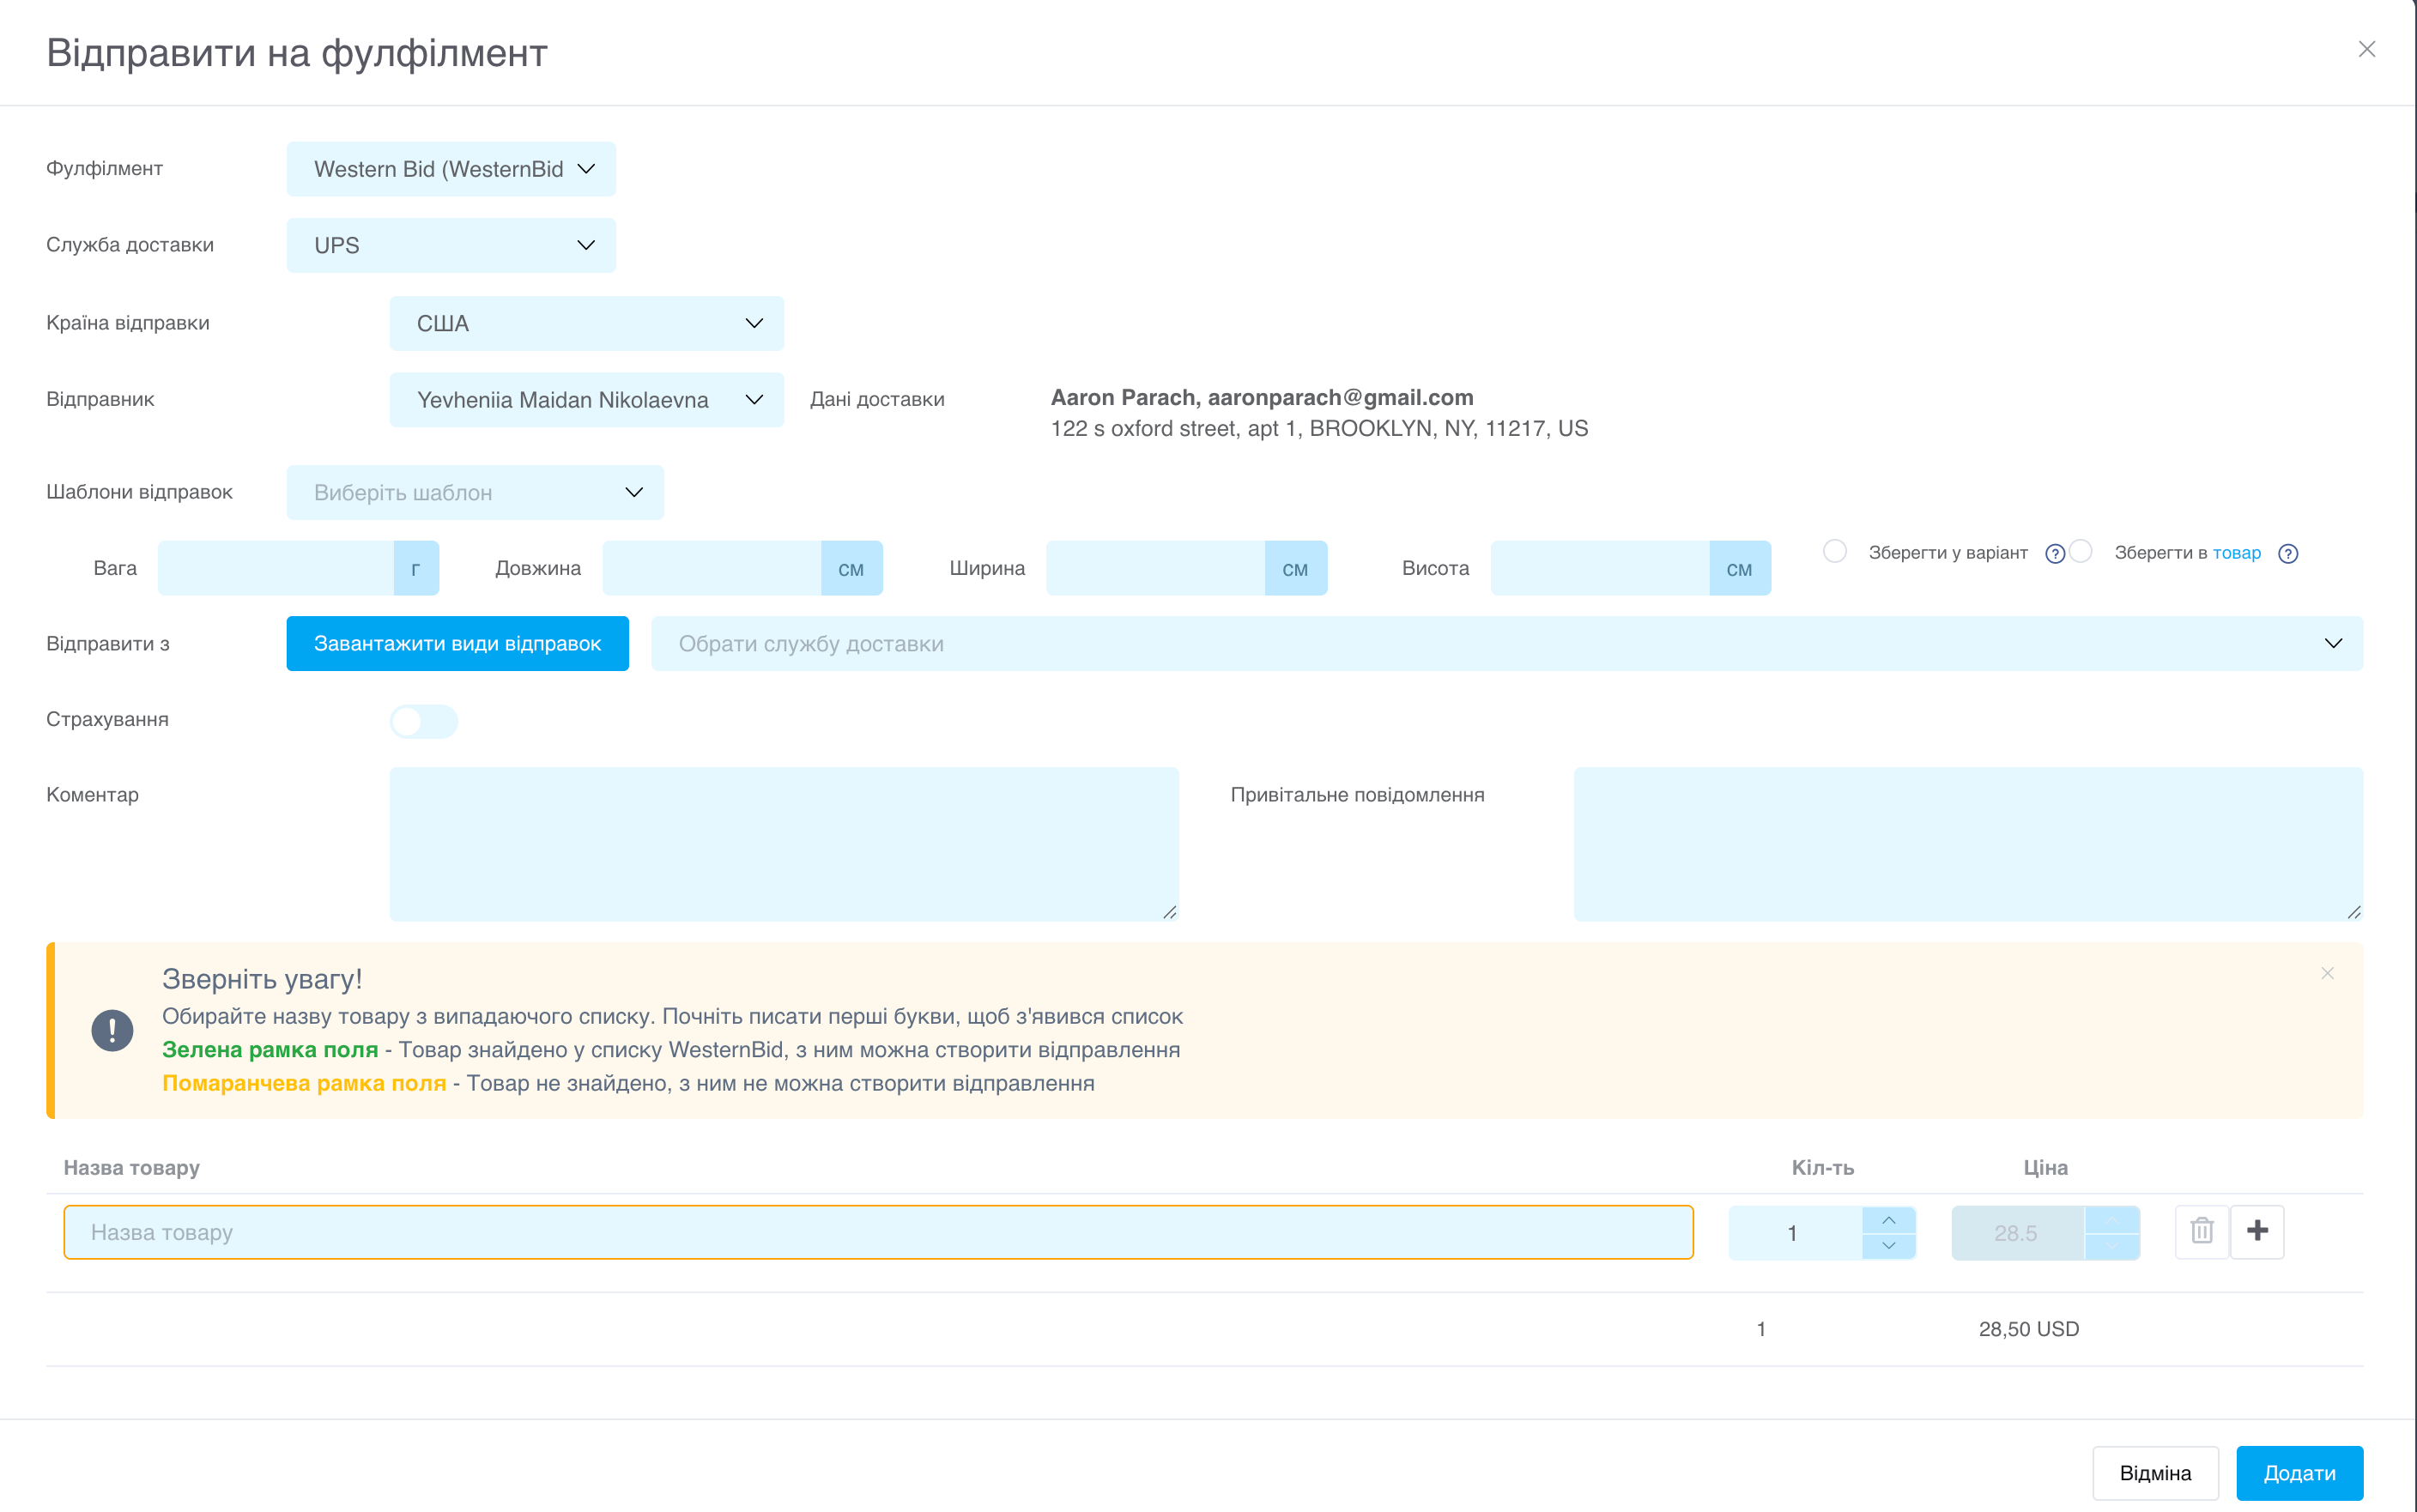Expand the Служба доставки UPS dropdown

451,245
